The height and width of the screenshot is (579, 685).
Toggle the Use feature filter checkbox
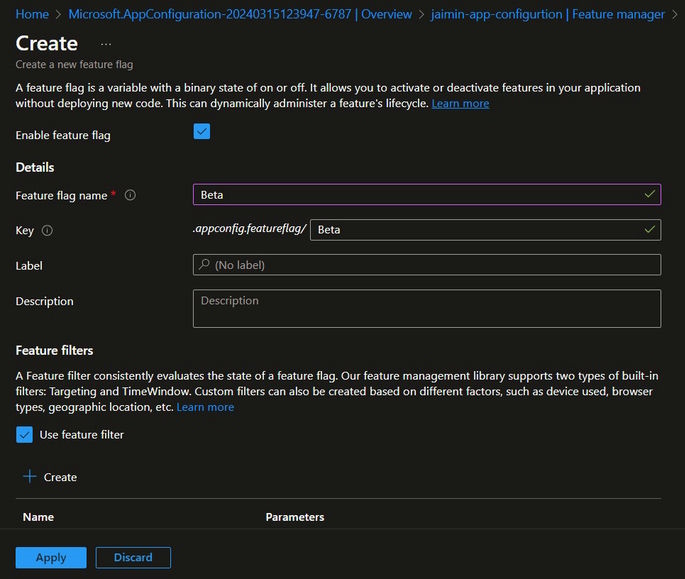click(24, 435)
